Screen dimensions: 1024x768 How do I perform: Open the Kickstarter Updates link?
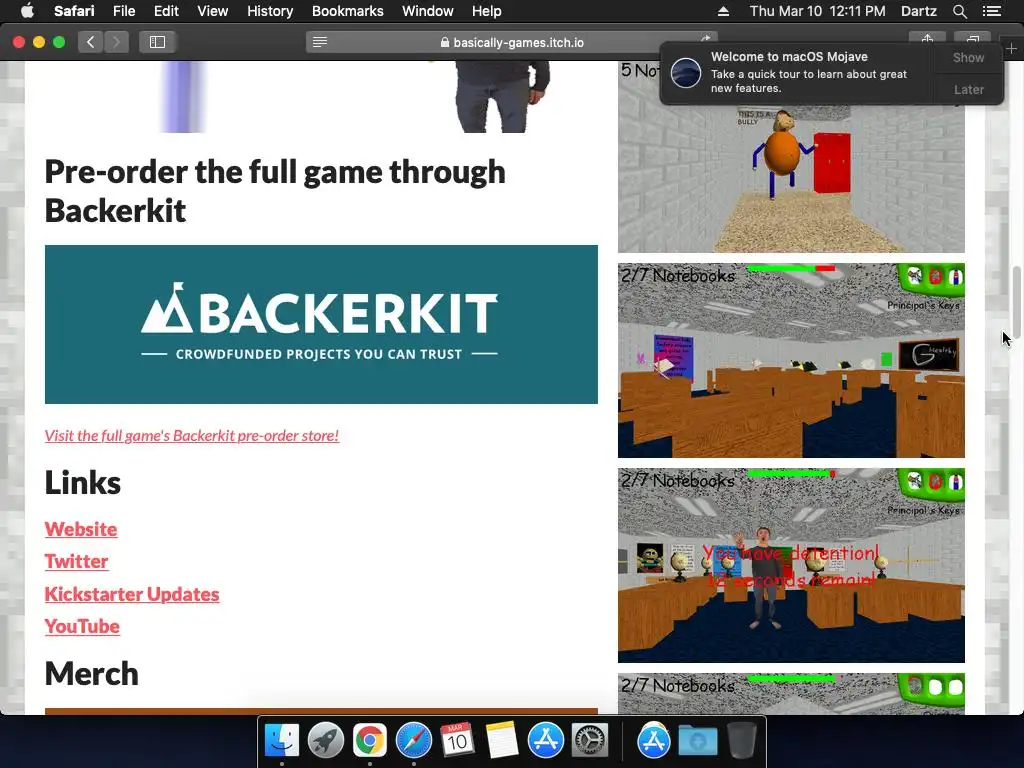click(x=132, y=594)
